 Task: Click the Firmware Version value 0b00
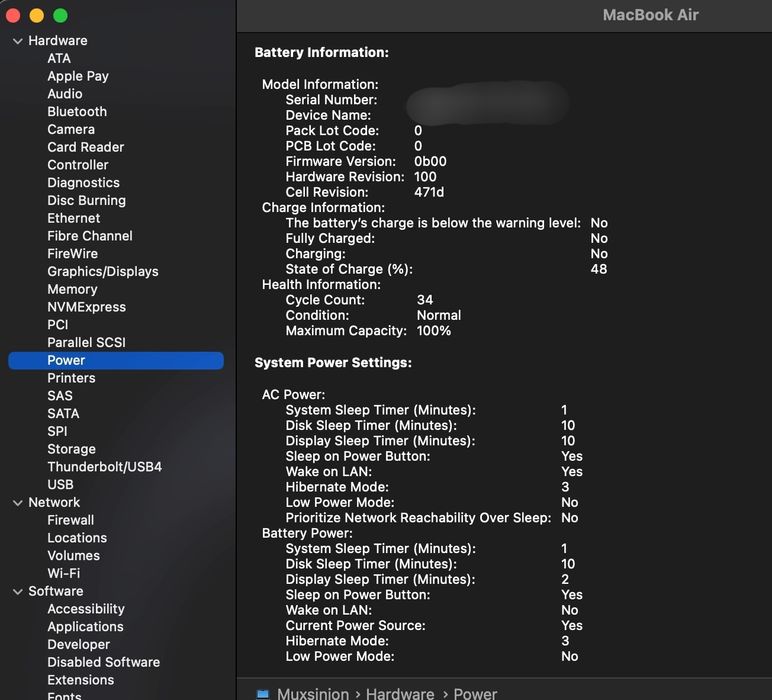(430, 161)
